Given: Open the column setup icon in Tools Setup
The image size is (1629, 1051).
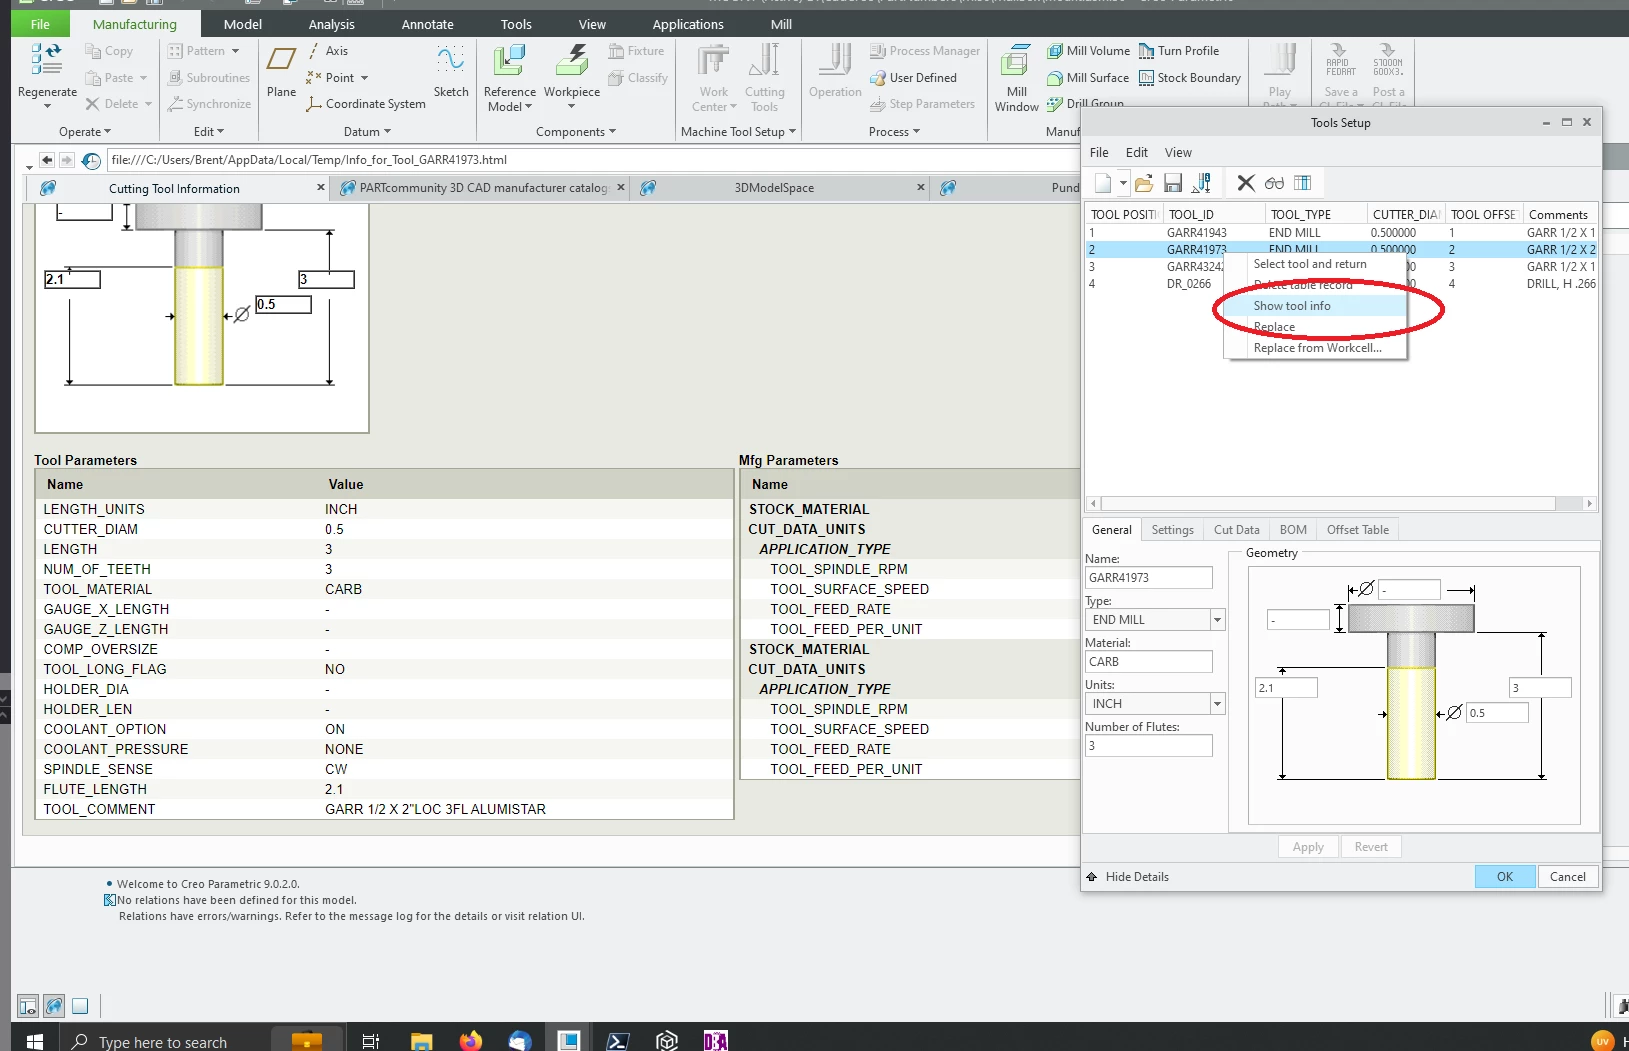Looking at the screenshot, I should point(1302,183).
